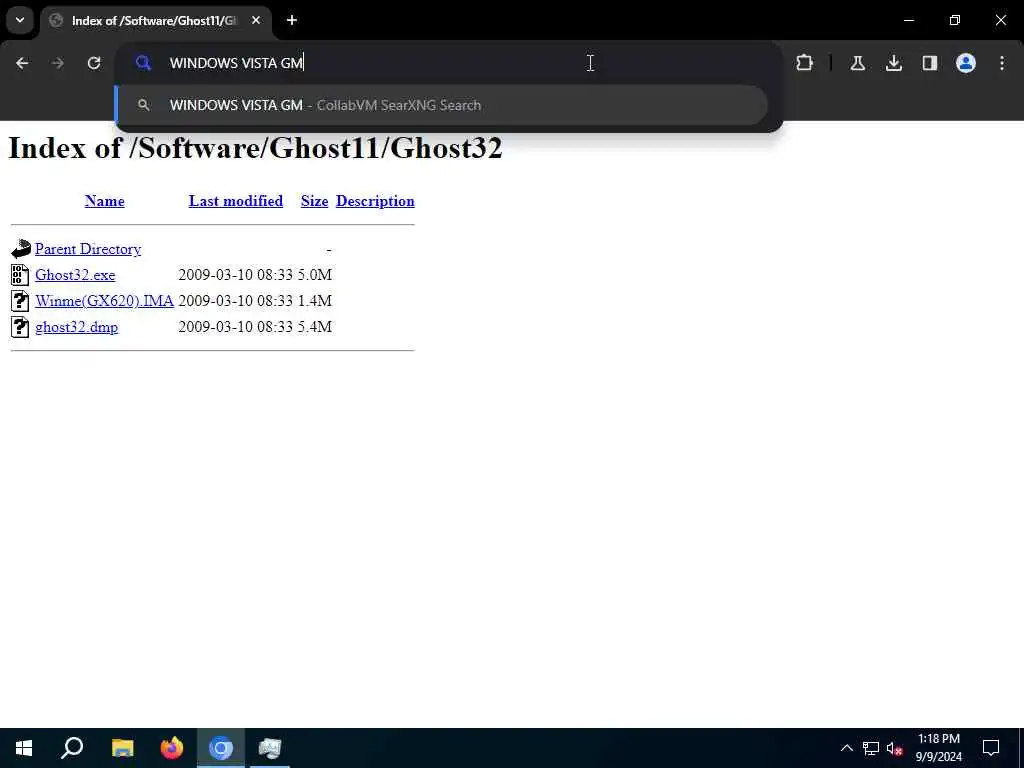Viewport: 1024px width, 768px height.
Task: Click the back-arrow icon beside Parent Directory
Action: click(21, 249)
